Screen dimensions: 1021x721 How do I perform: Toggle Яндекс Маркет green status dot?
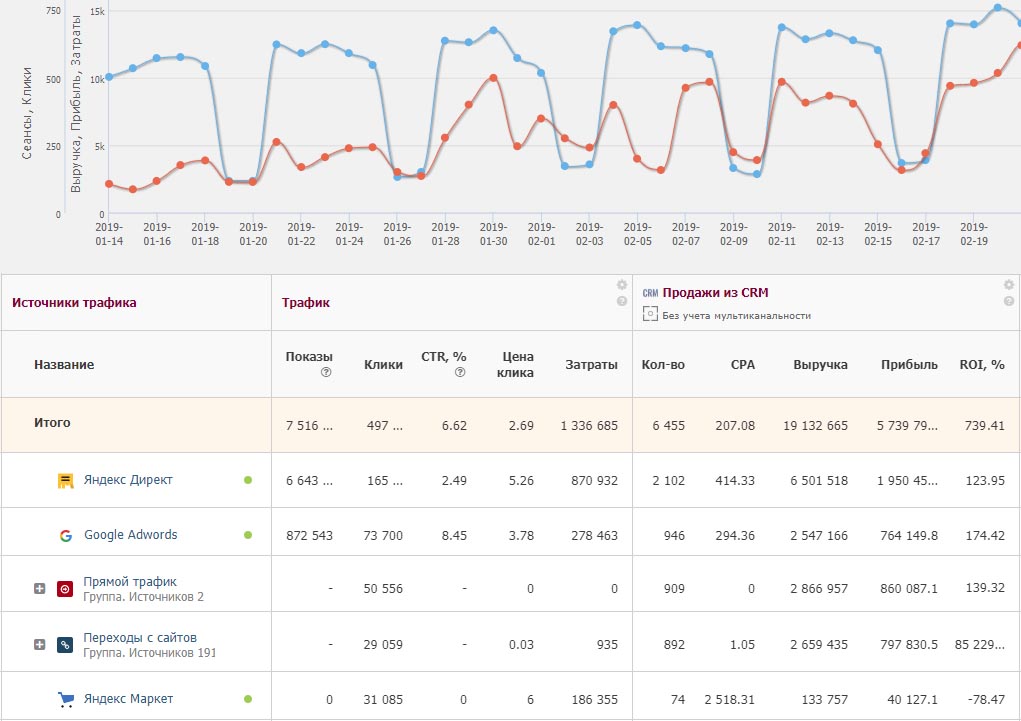tap(248, 699)
